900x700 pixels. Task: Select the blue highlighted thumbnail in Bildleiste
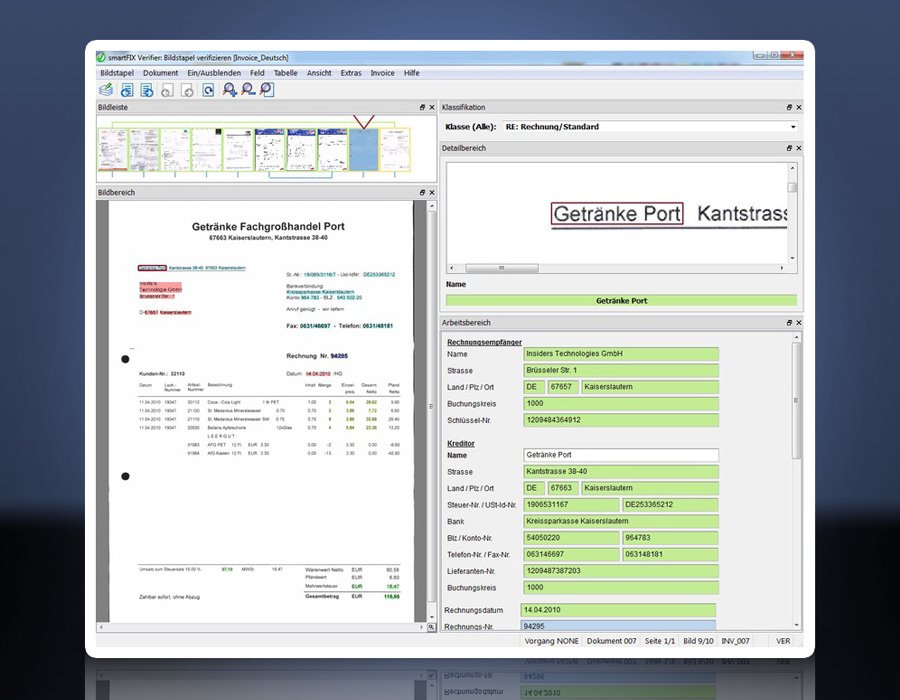point(365,148)
